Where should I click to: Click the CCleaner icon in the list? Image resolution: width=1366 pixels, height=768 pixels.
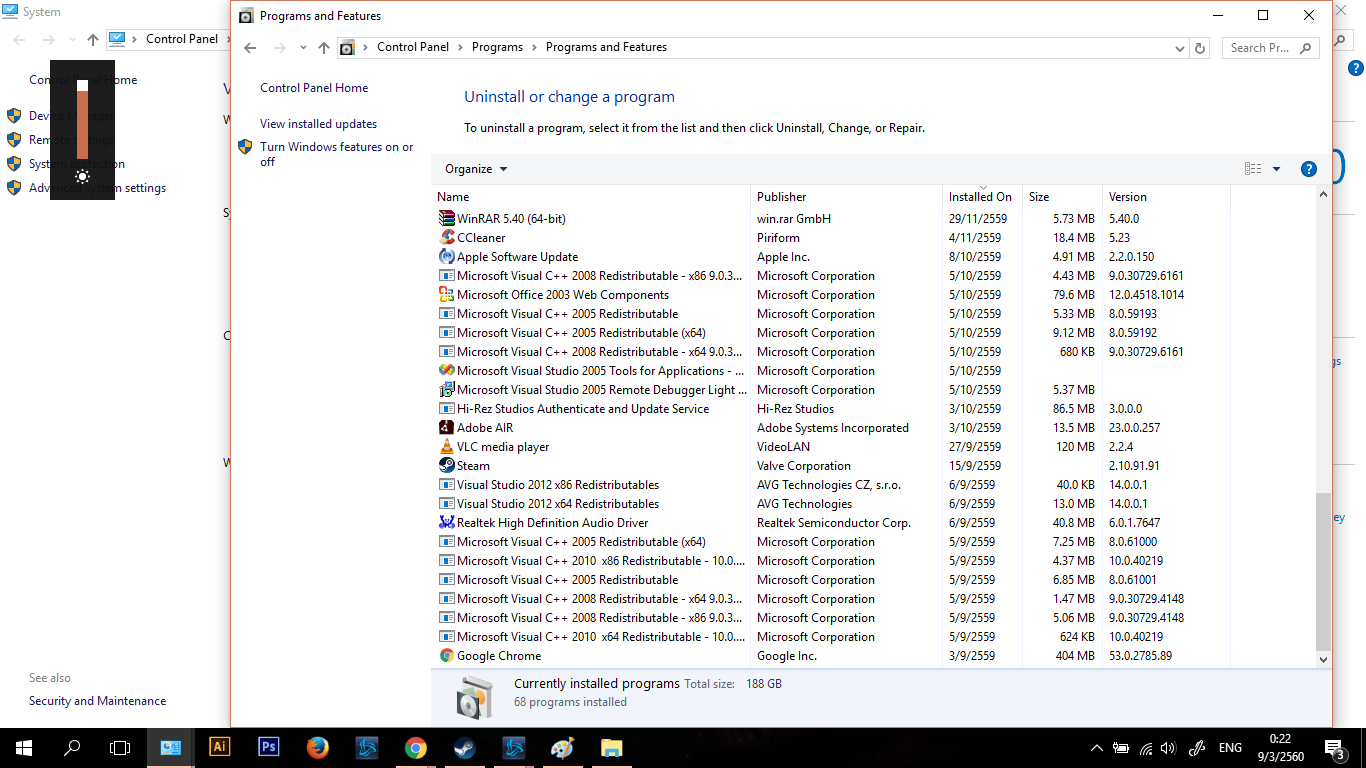click(x=447, y=237)
